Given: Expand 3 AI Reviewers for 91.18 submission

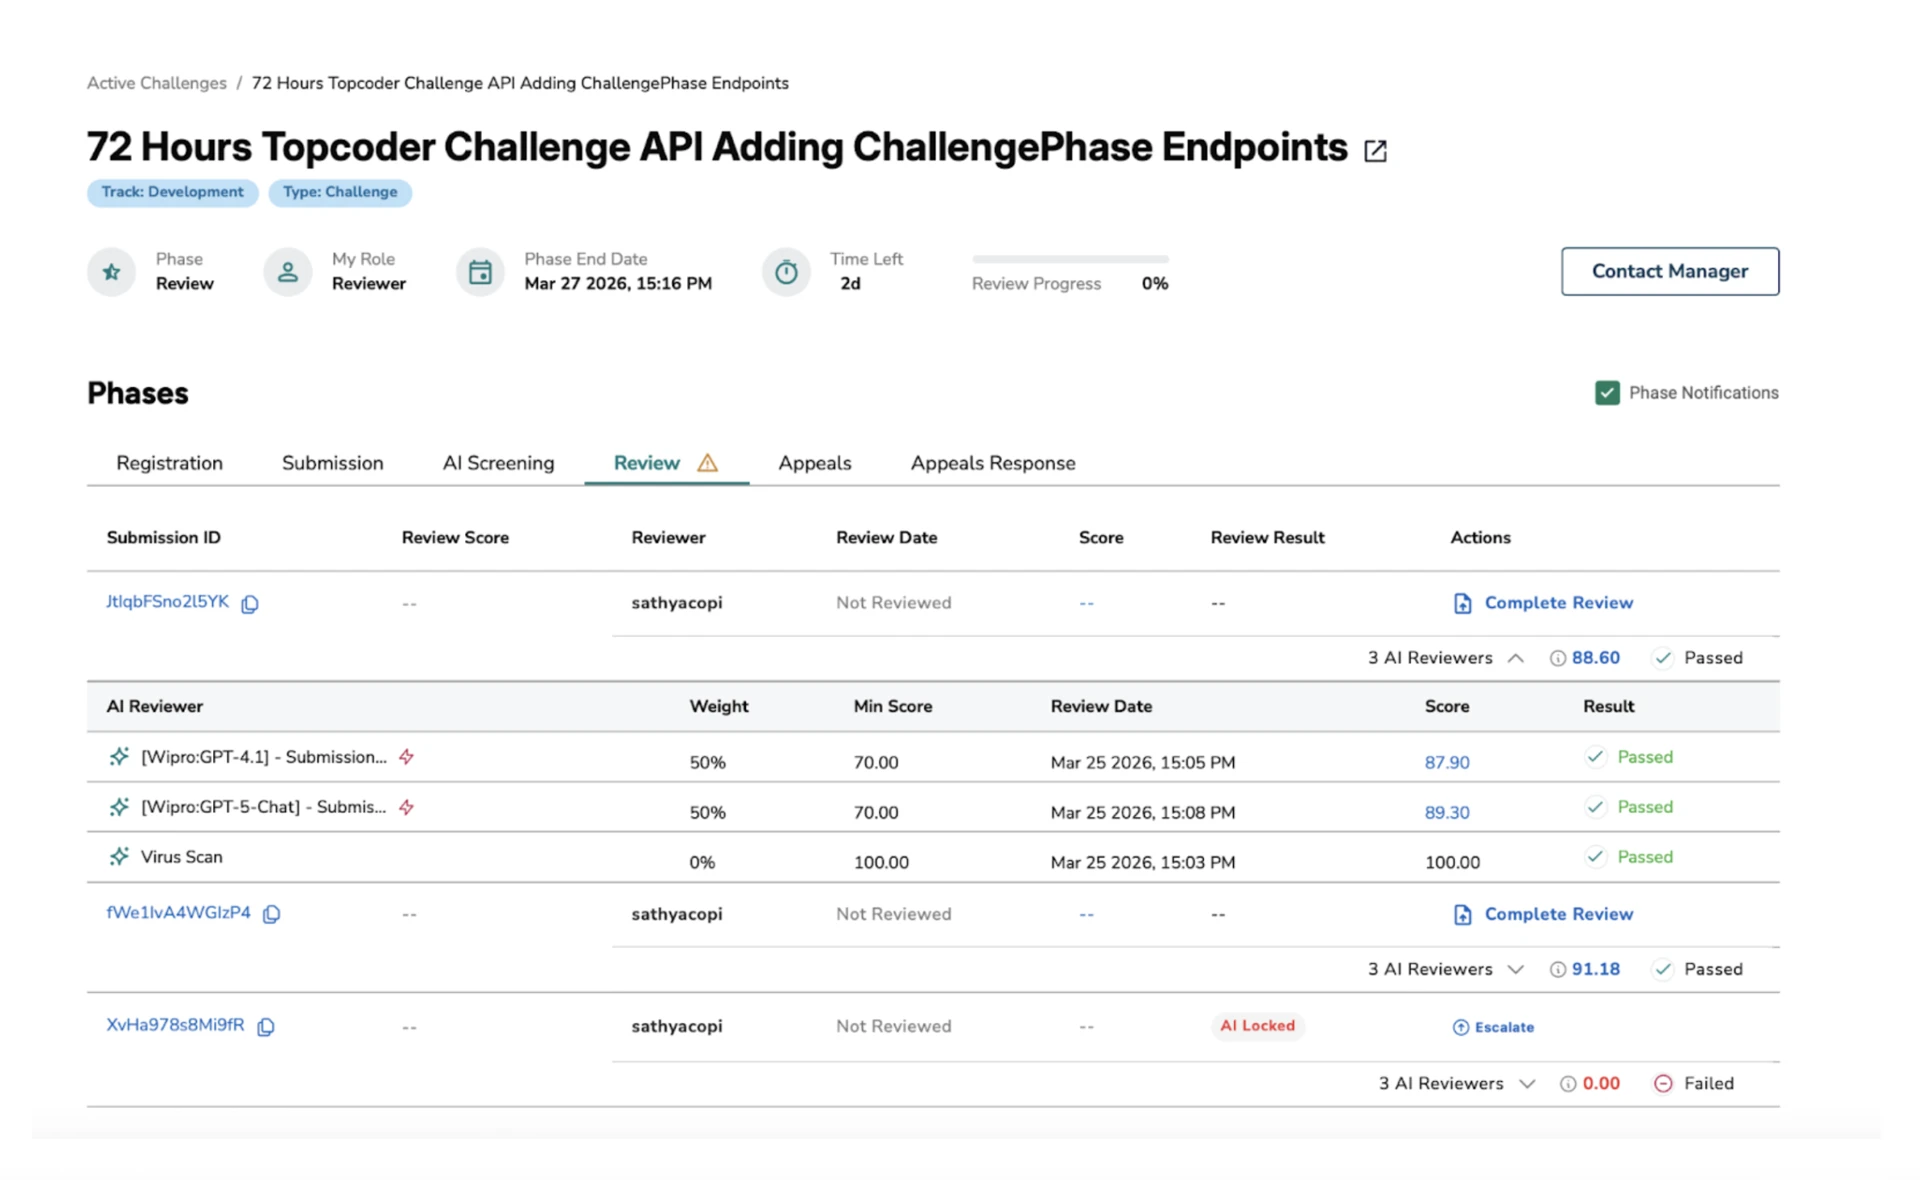Looking at the screenshot, I should 1515,969.
